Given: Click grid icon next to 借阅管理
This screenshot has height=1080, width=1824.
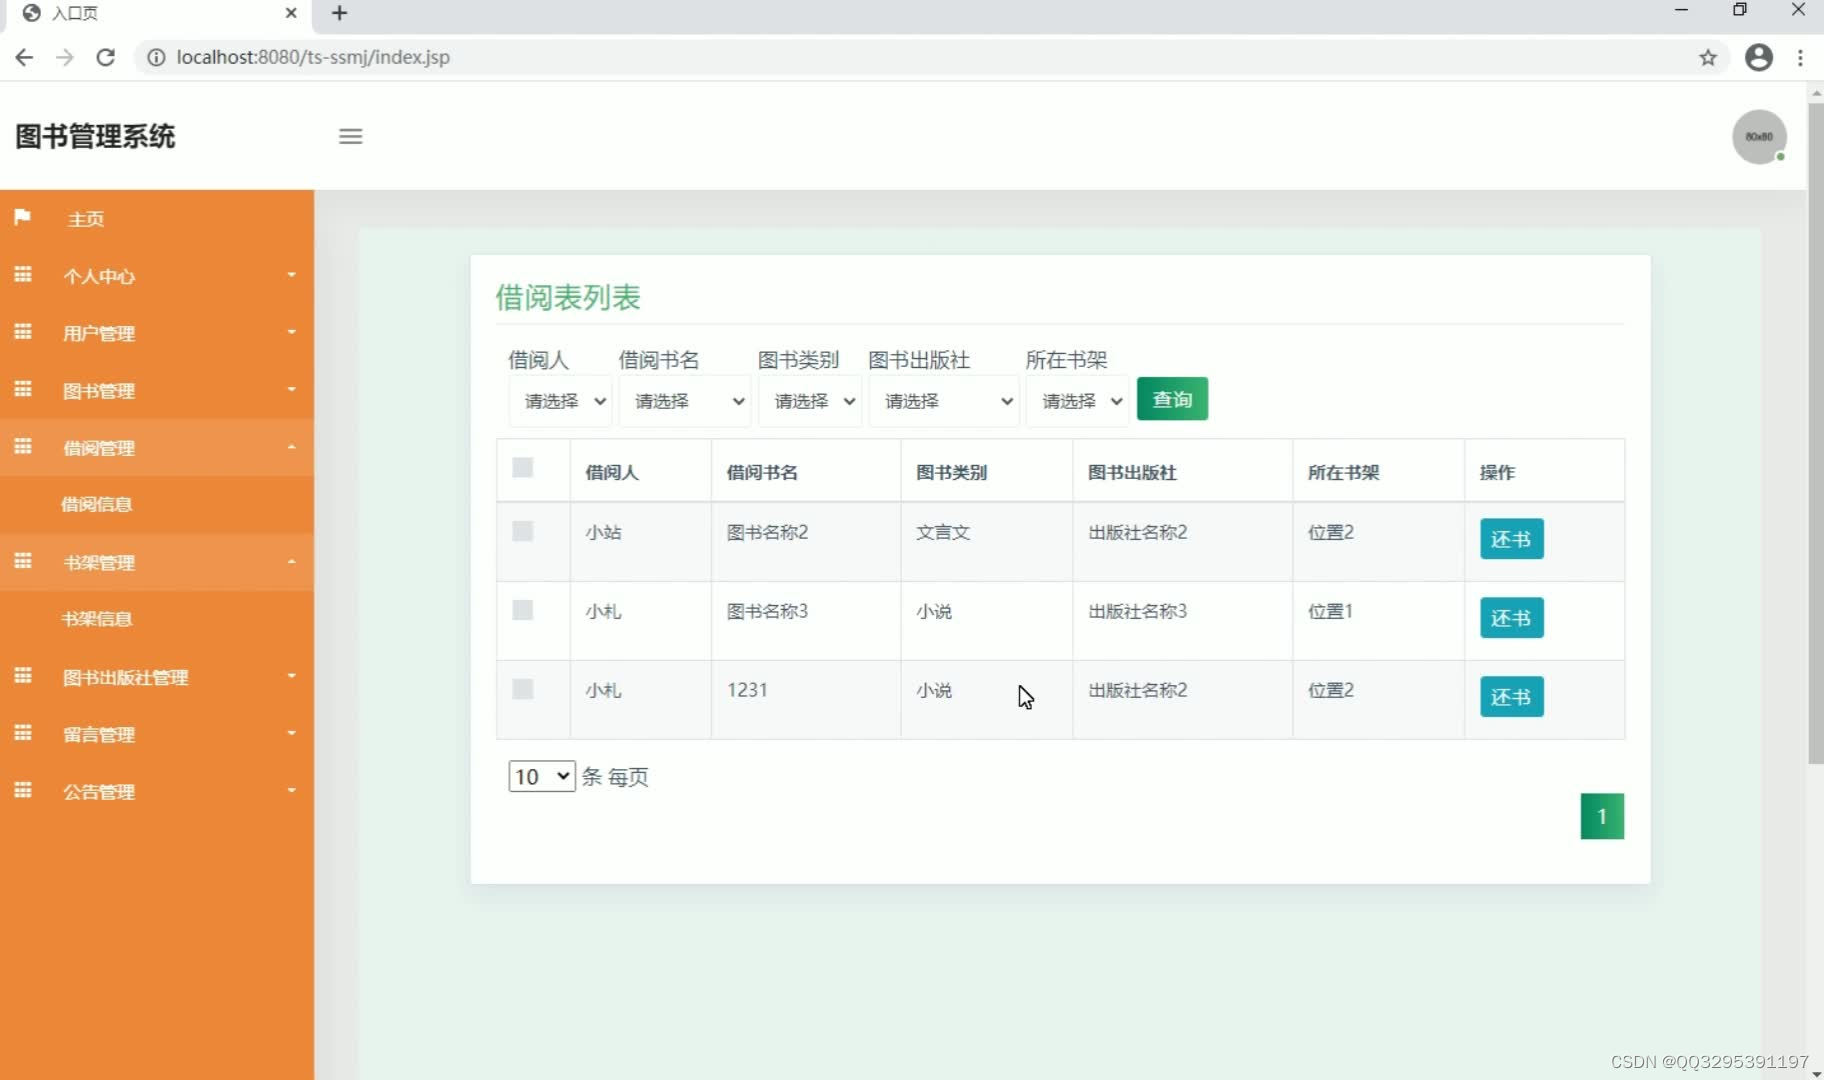Looking at the screenshot, I should 23,446.
